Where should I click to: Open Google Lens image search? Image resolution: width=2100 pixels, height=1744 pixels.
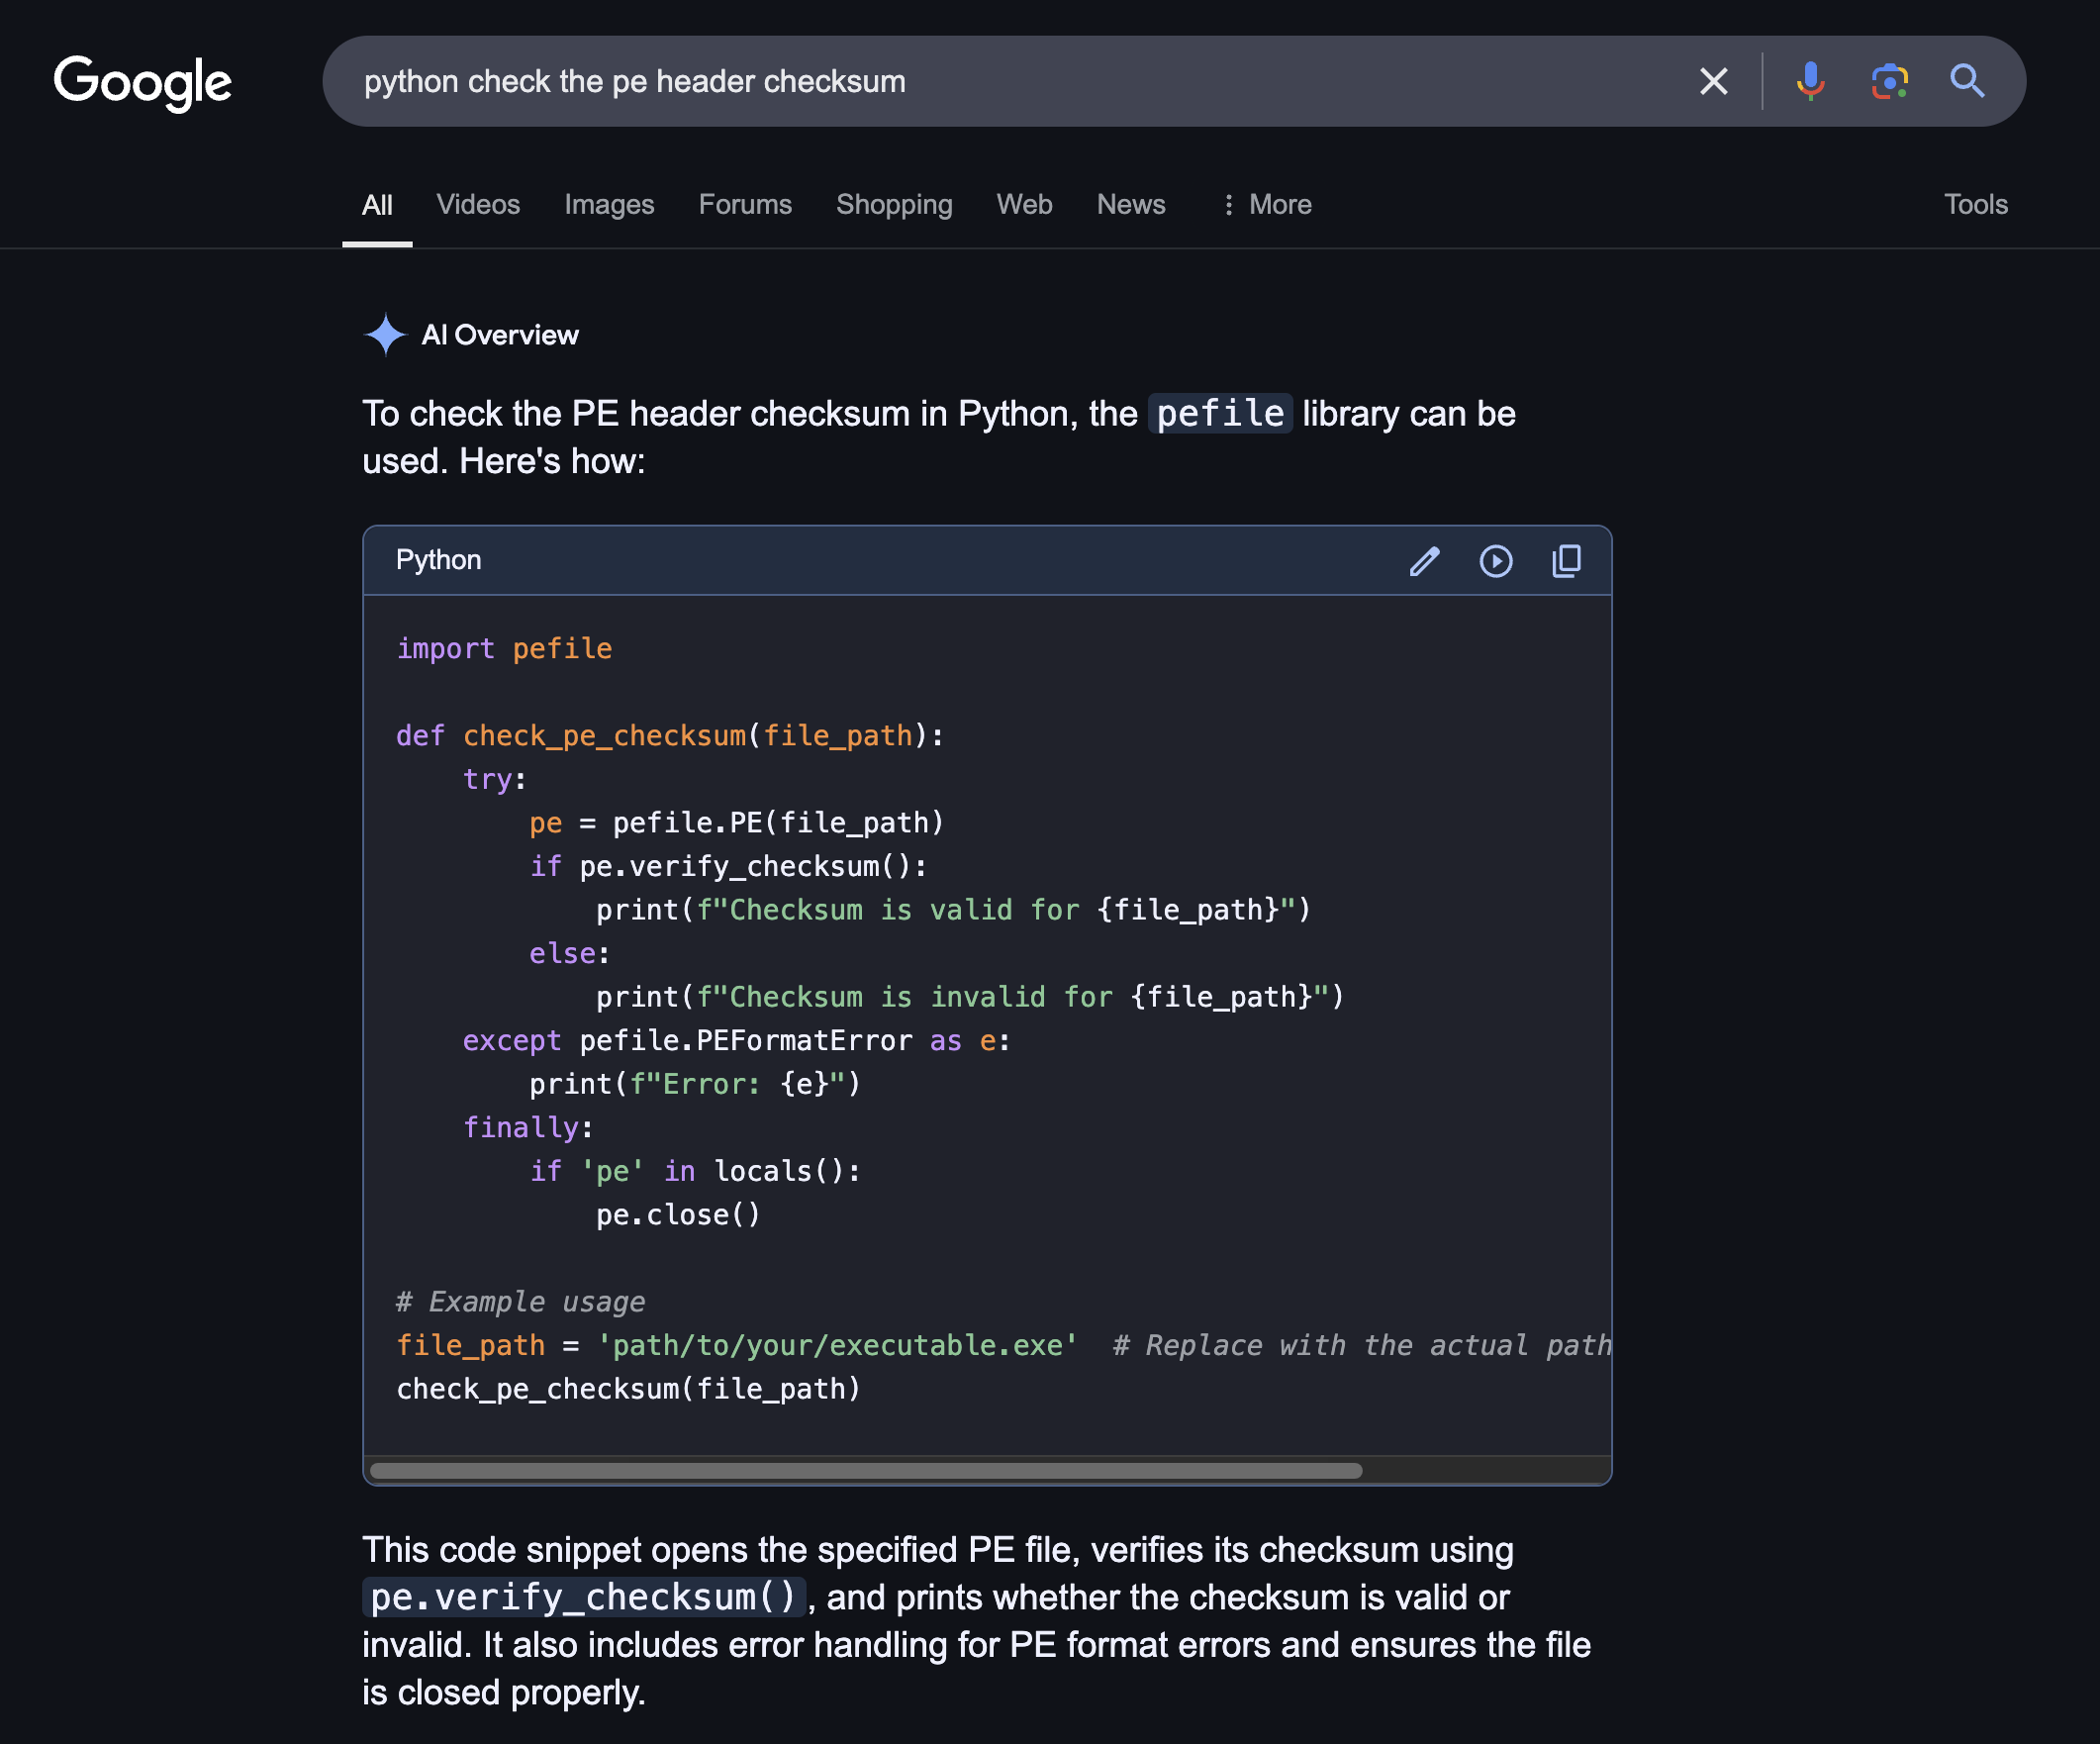click(1889, 81)
